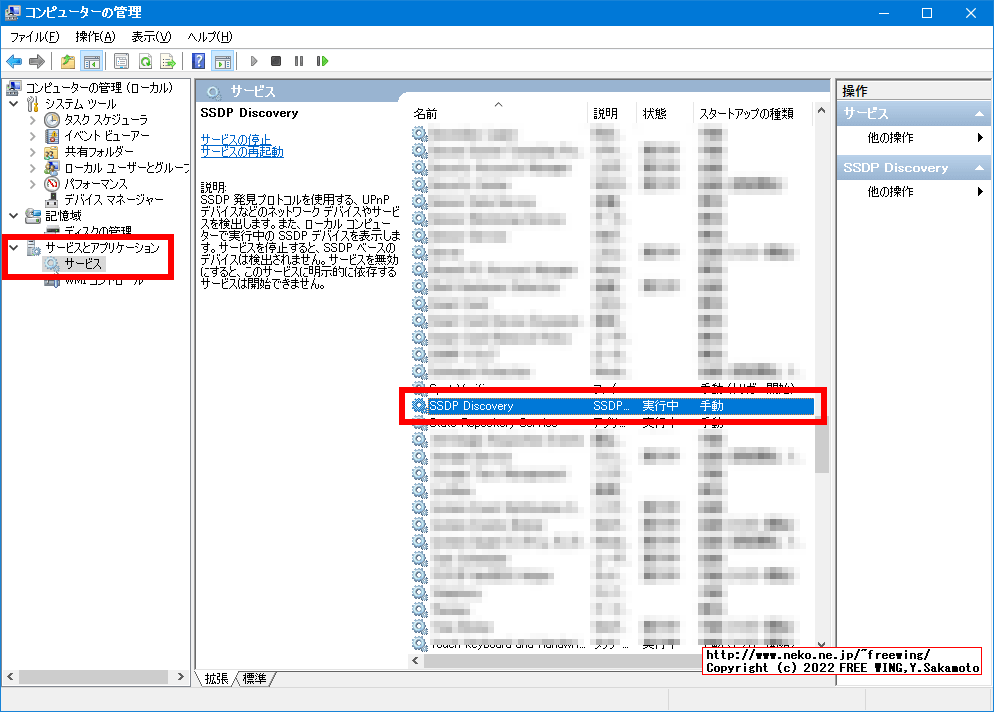Refresh the services list with the refresh icon
The image size is (994, 712).
pyautogui.click(x=145, y=61)
